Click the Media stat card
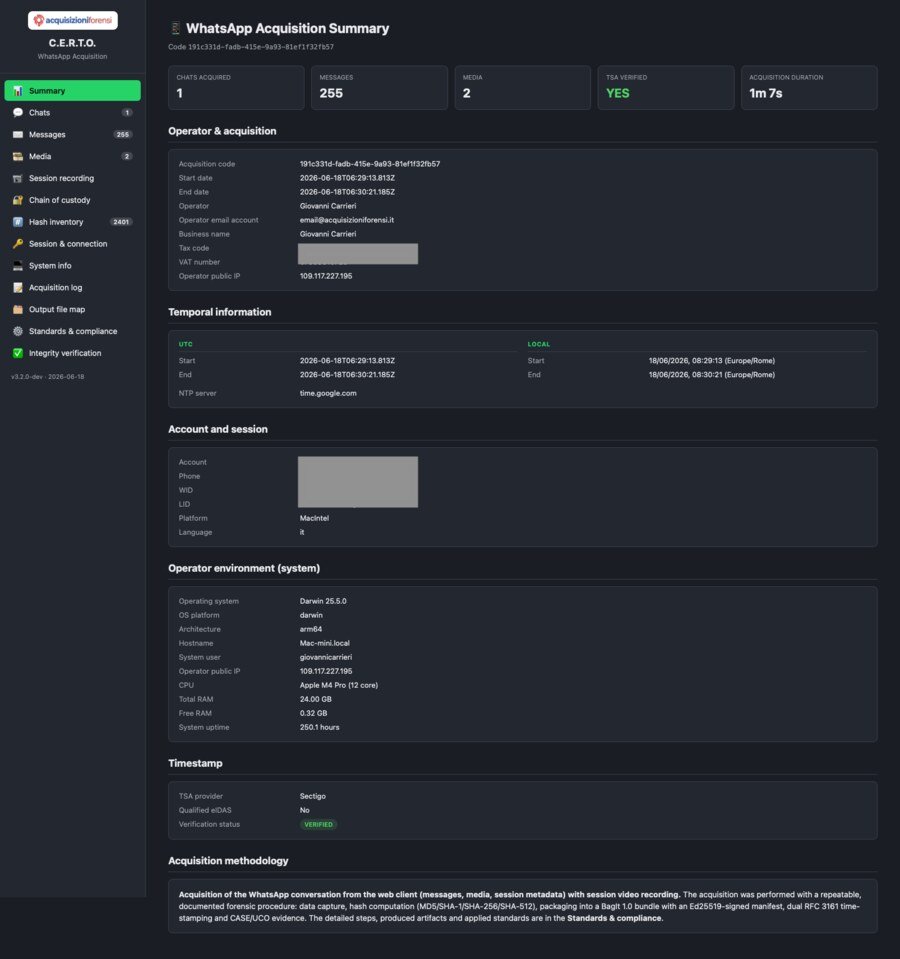Viewport: 900px width, 959px height. click(x=522, y=87)
